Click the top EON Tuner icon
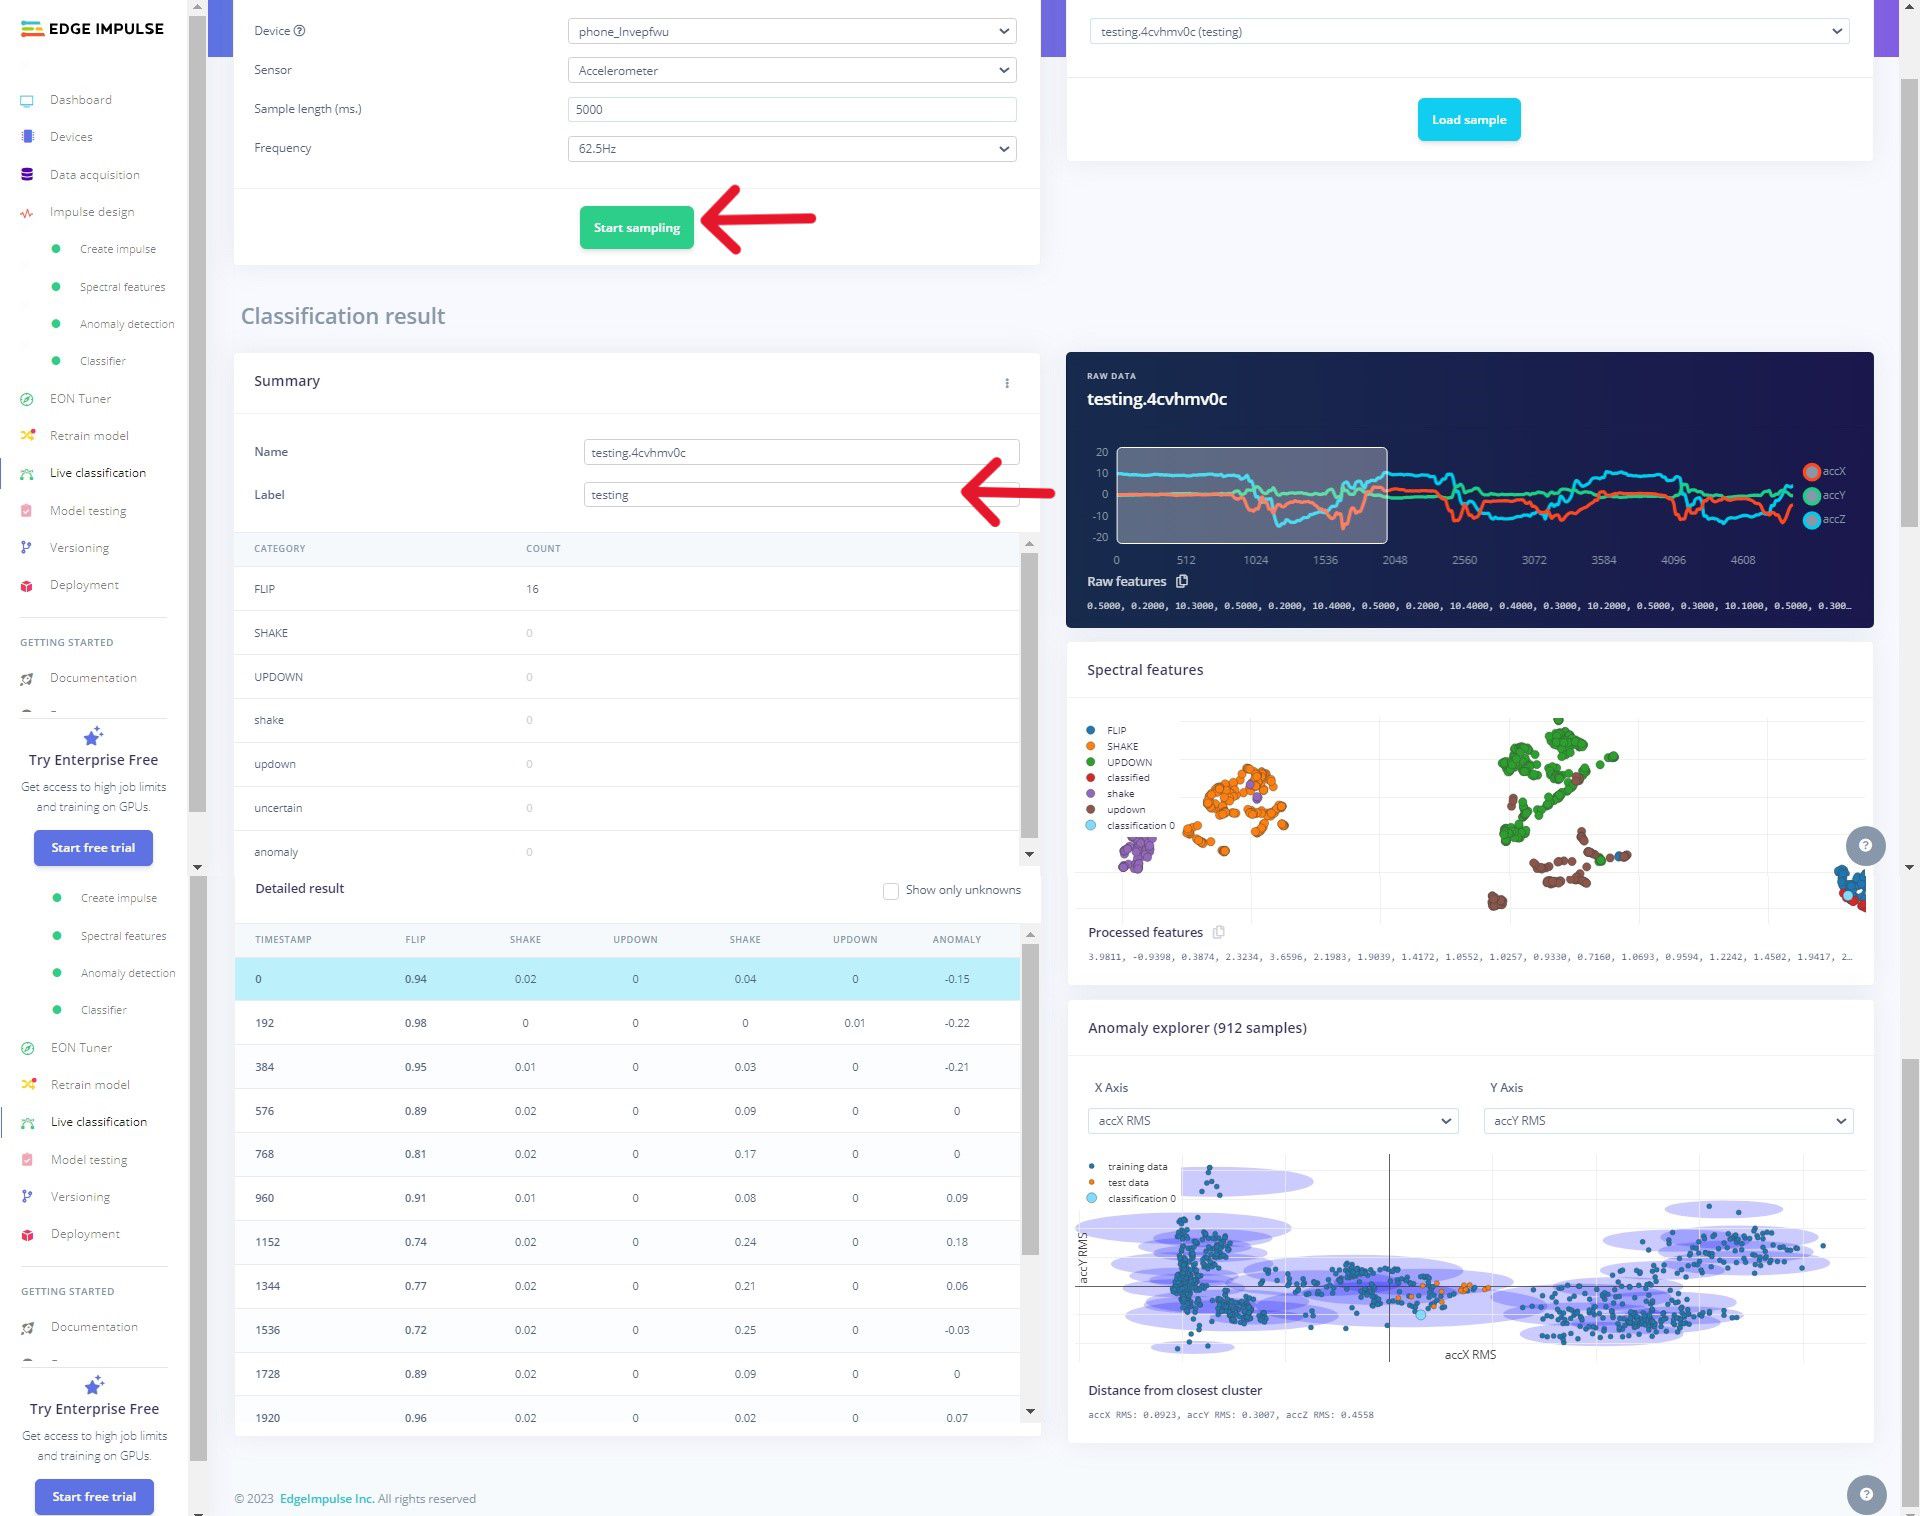 click(x=27, y=399)
